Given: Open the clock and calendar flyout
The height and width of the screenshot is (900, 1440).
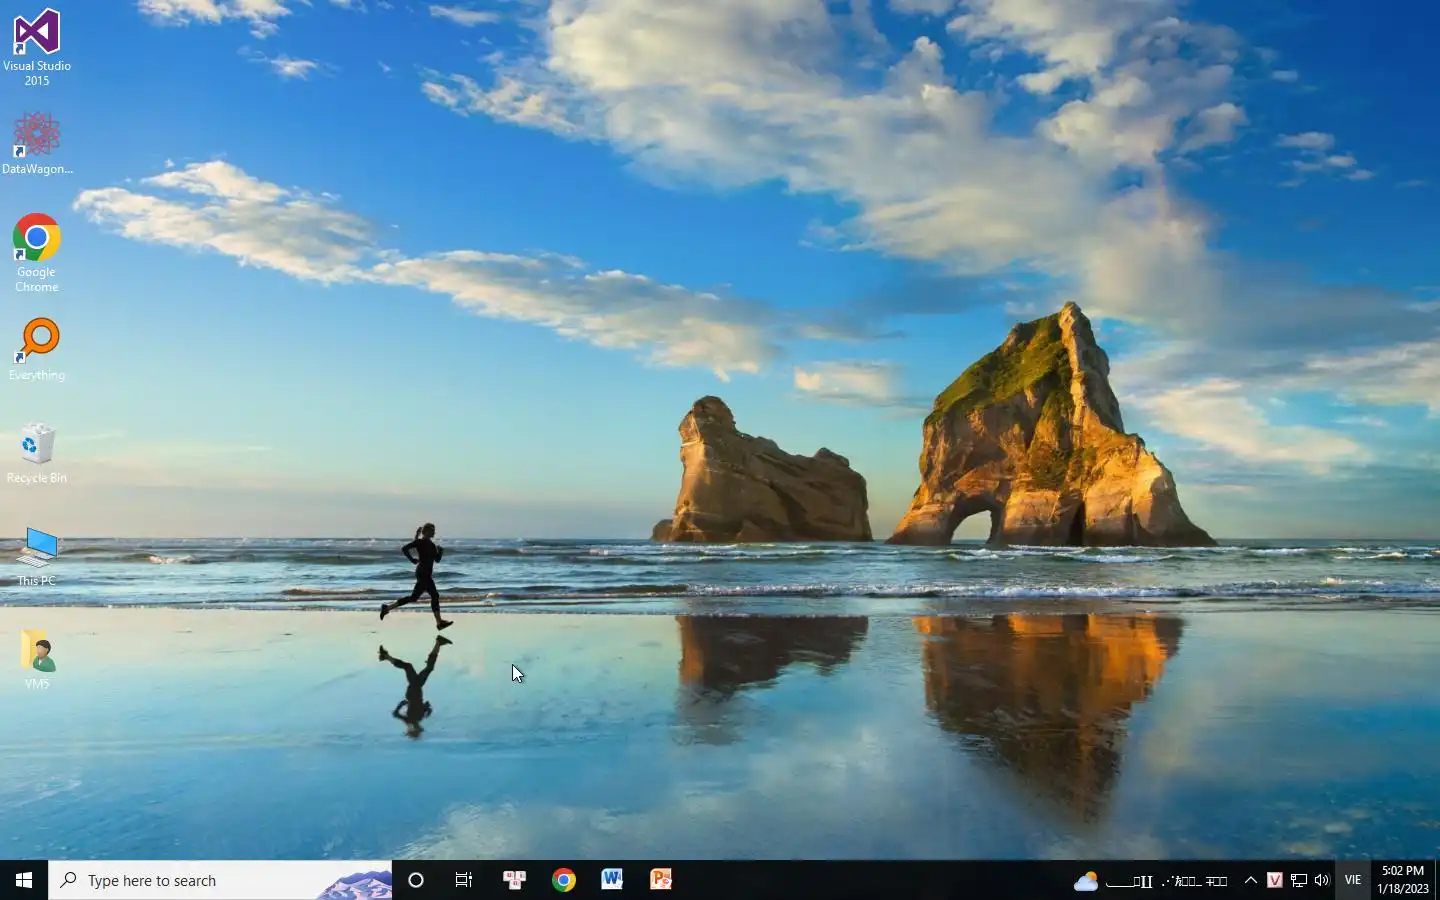Looking at the screenshot, I should point(1402,880).
